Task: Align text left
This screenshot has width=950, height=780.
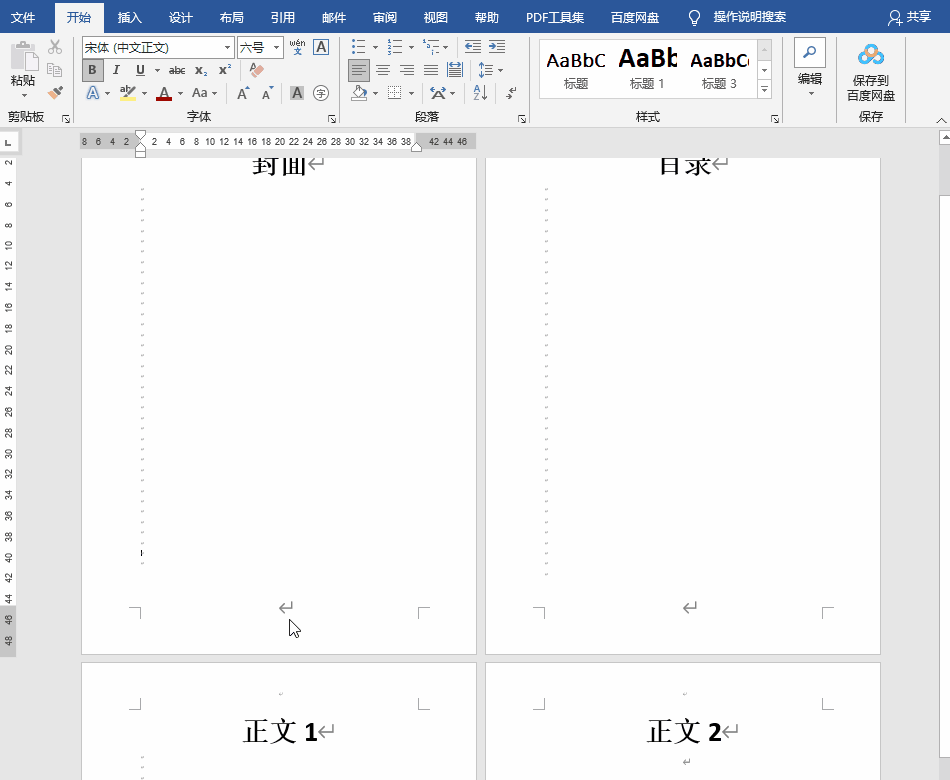Action: point(359,70)
